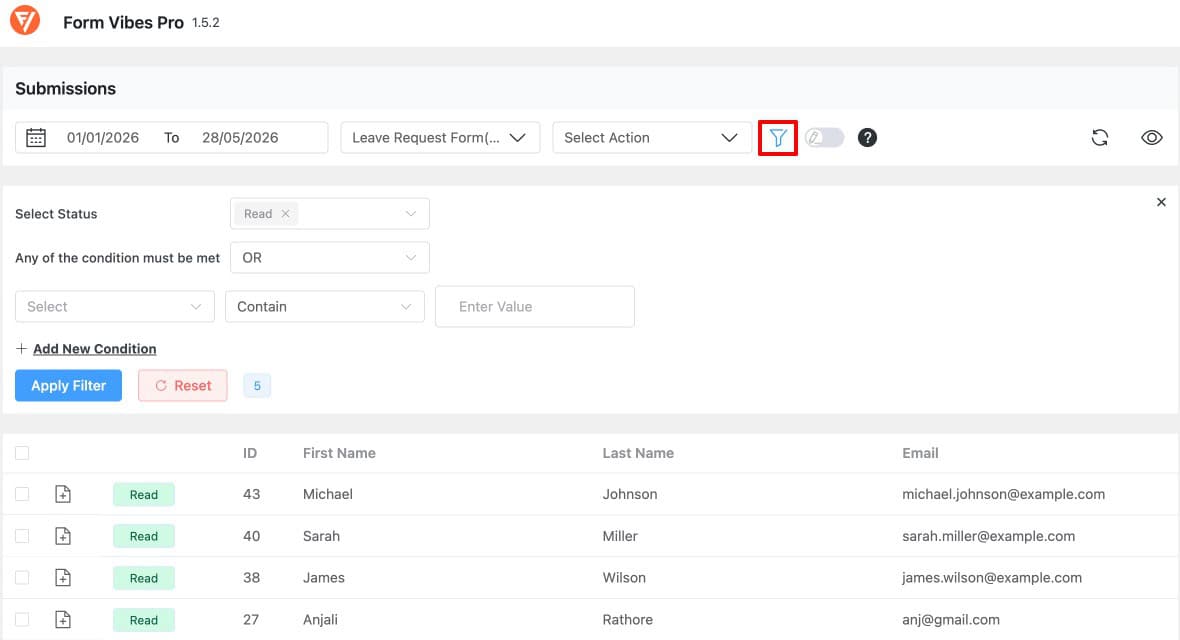This screenshot has height=640, width=1180.
Task: Click the end date 28/05/2026
Action: click(240, 138)
